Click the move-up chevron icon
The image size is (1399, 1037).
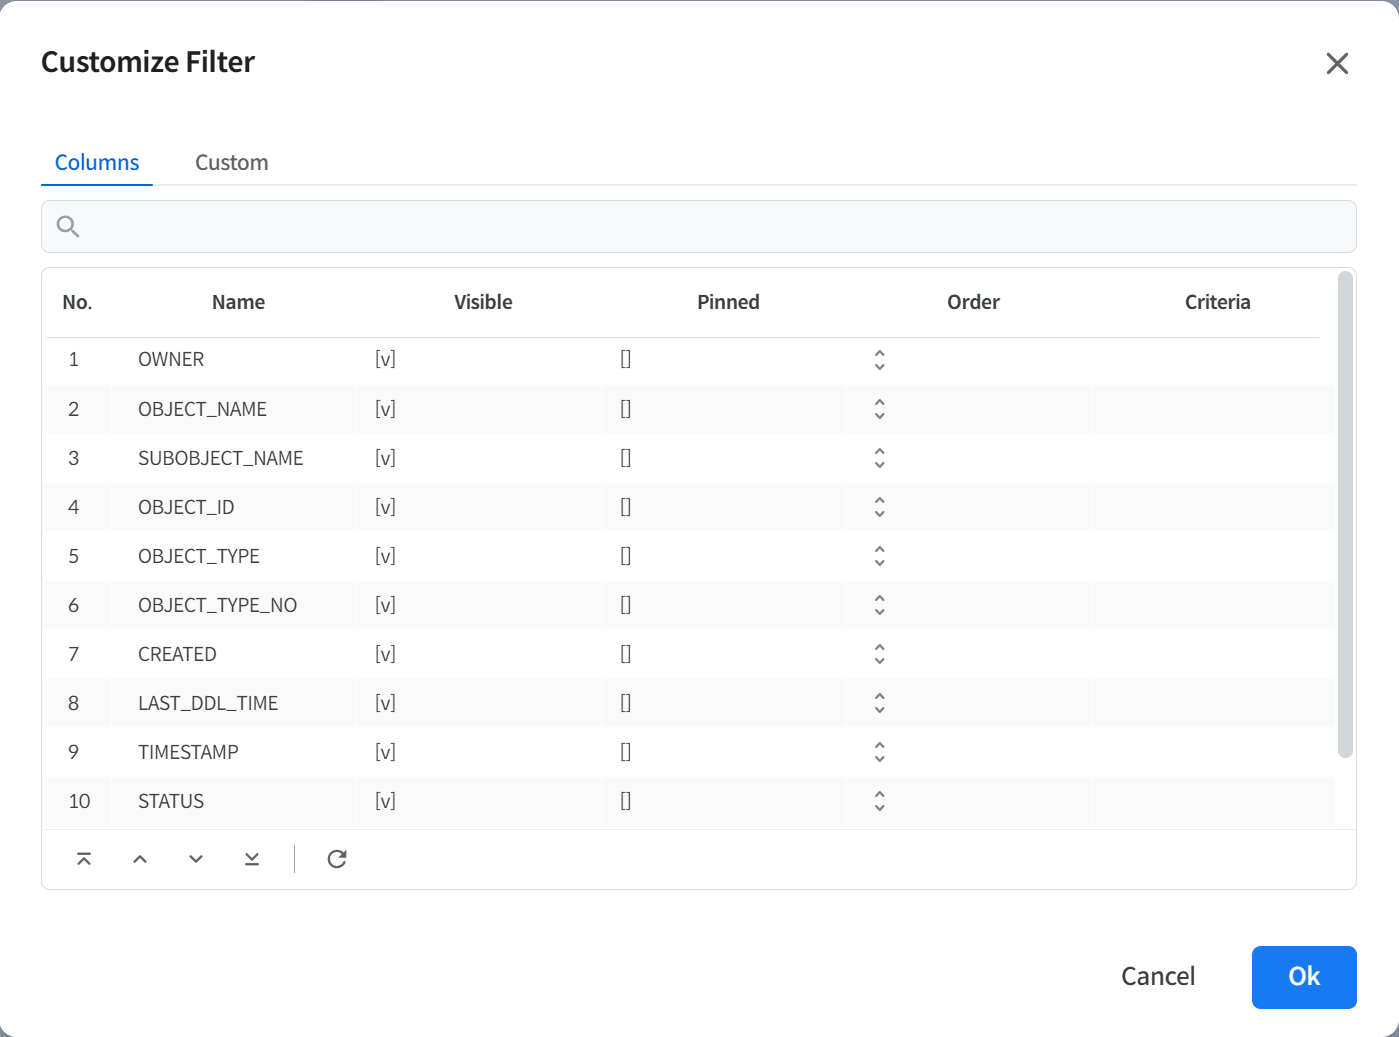tap(140, 859)
